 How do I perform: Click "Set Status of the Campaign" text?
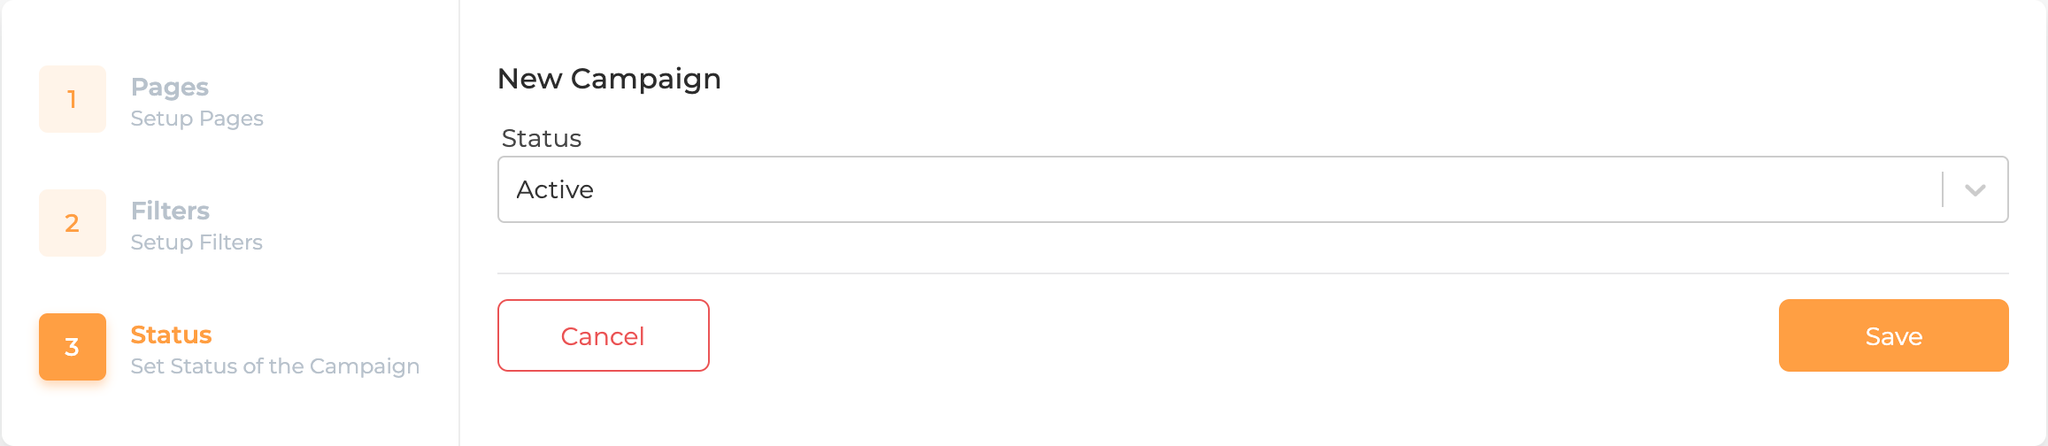point(275,367)
